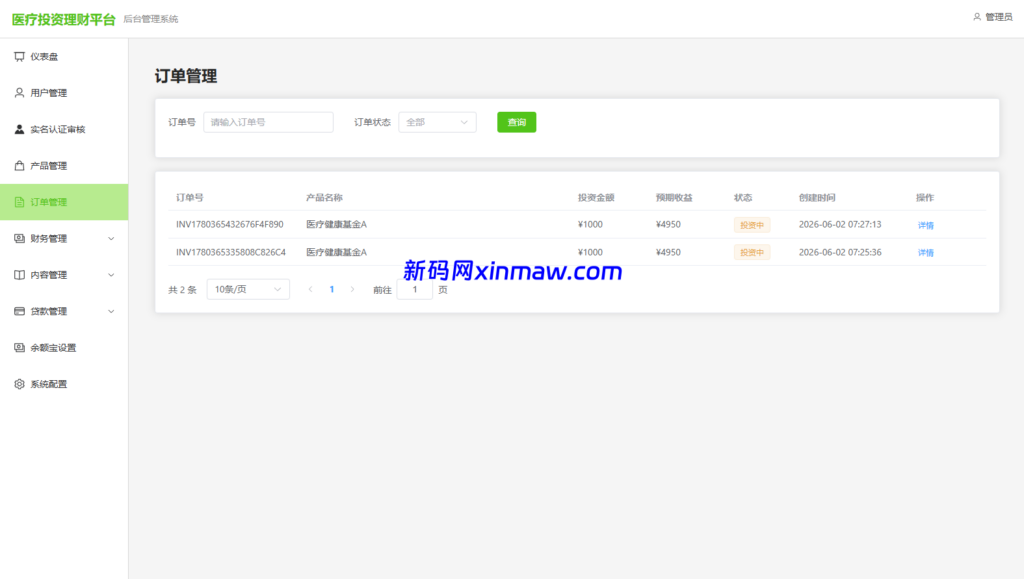Open the 实名认证审核 menu item
The image size is (1024, 579).
[x=64, y=129]
